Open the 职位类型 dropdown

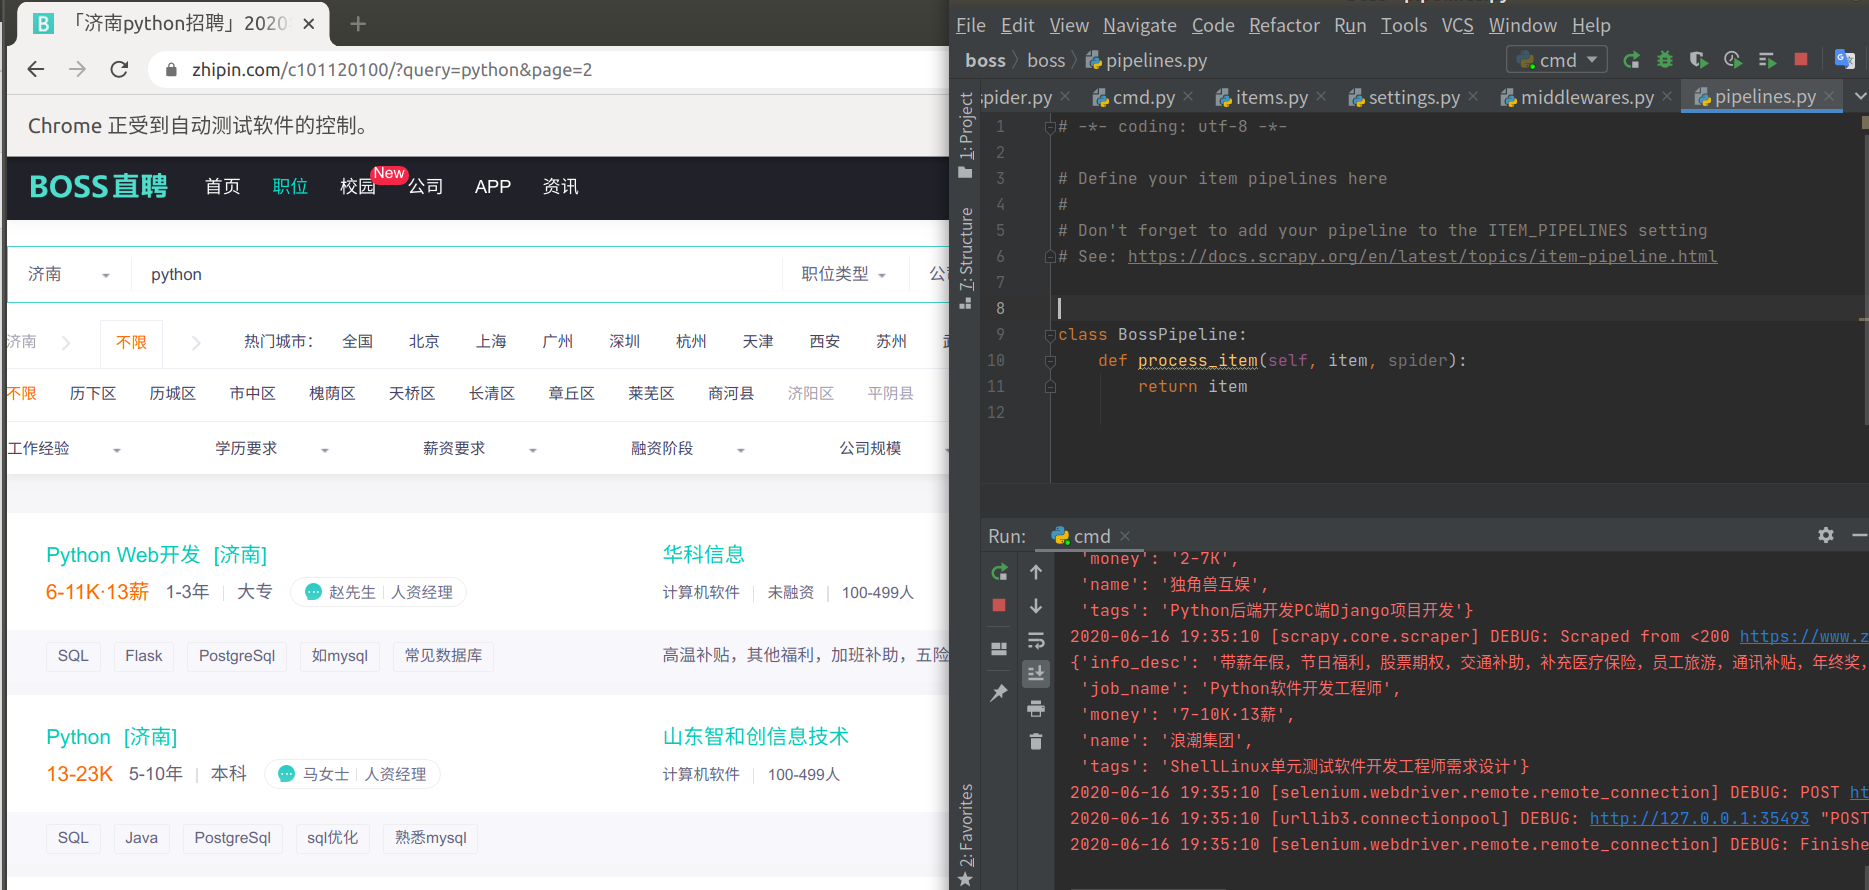tap(844, 274)
